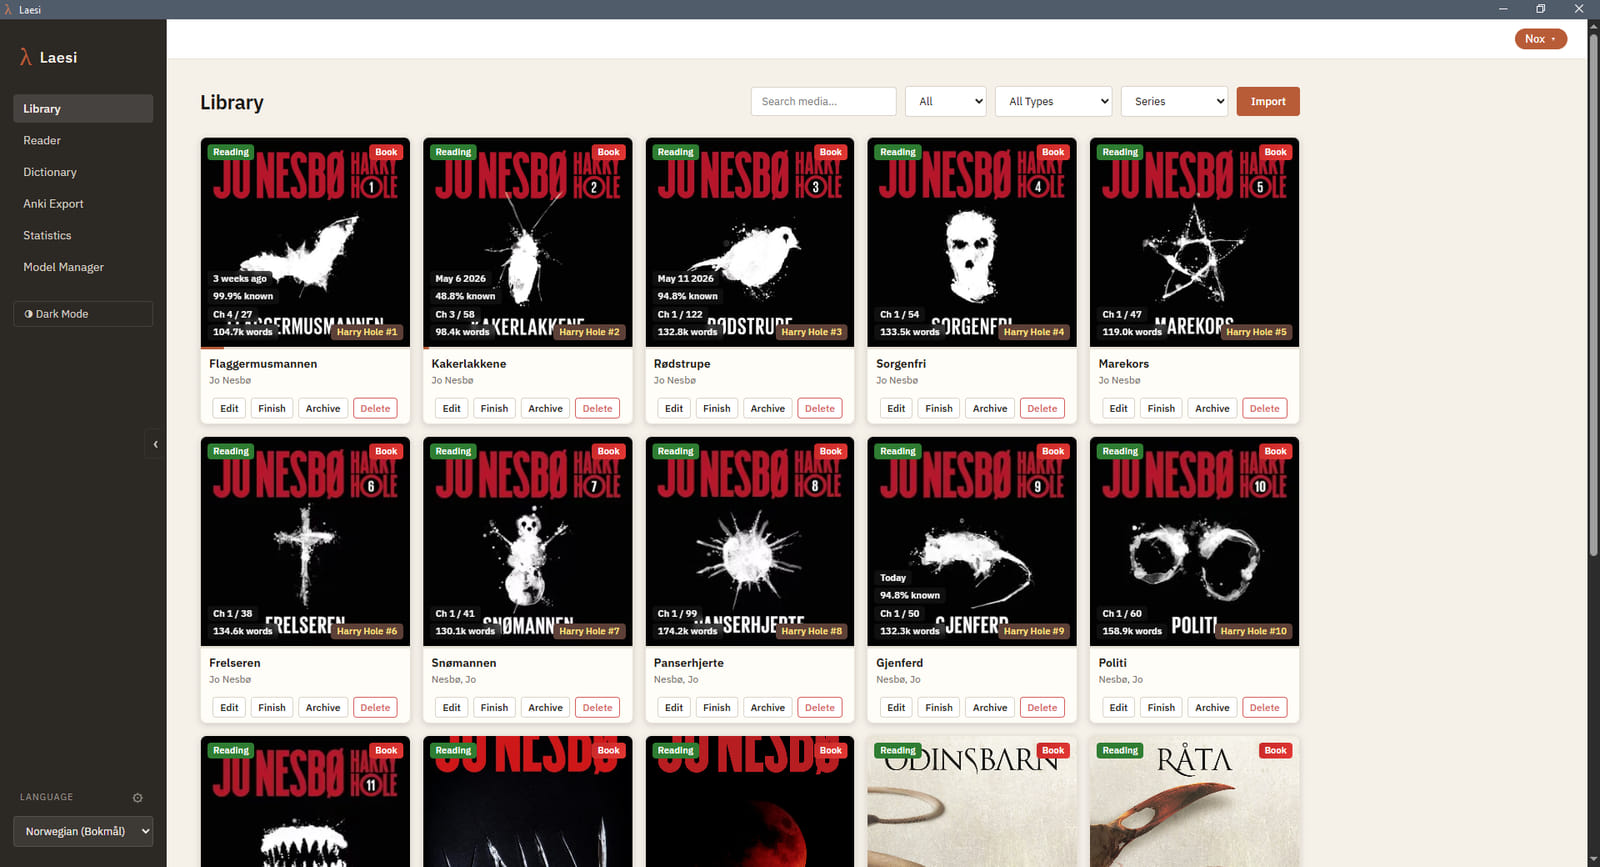
Task: Open the Model Manager
Action: (83, 267)
